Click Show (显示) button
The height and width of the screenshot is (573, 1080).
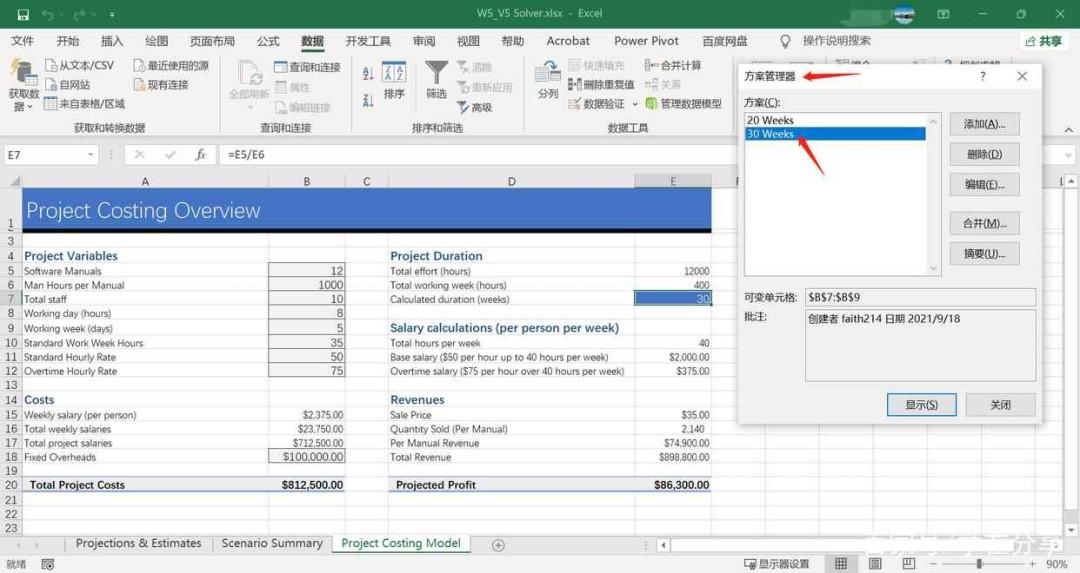pyautogui.click(x=922, y=405)
